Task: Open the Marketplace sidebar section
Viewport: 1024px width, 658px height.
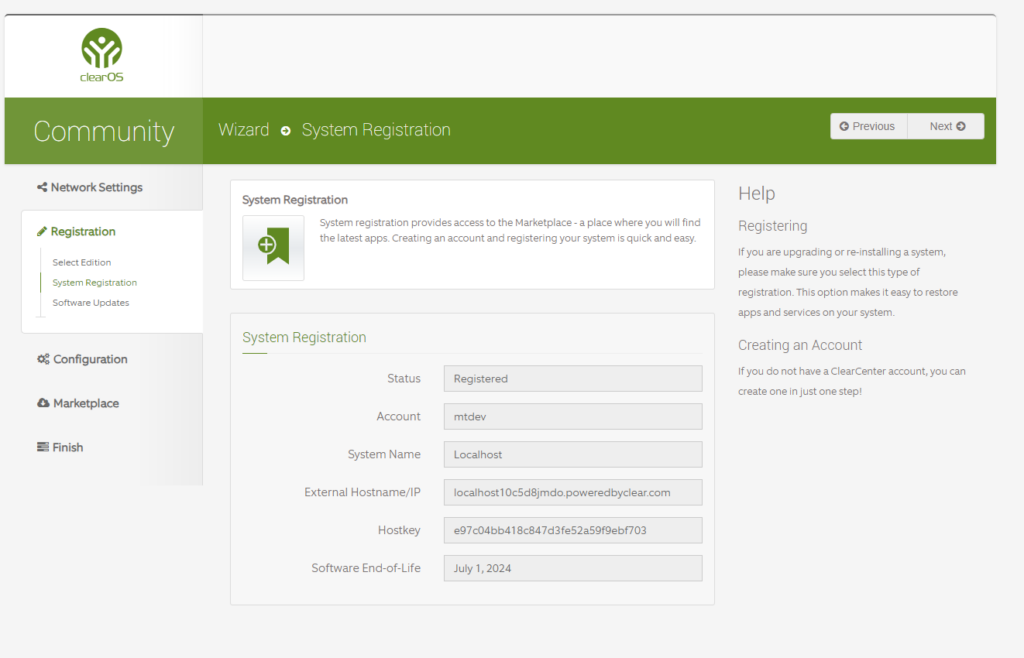Action: click(x=78, y=403)
